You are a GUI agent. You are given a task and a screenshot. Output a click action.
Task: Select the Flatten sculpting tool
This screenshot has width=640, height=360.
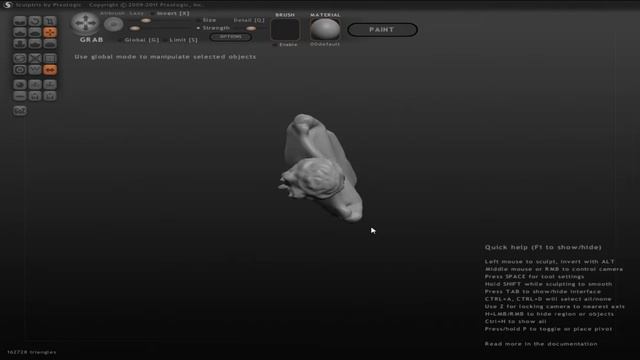pos(35,32)
